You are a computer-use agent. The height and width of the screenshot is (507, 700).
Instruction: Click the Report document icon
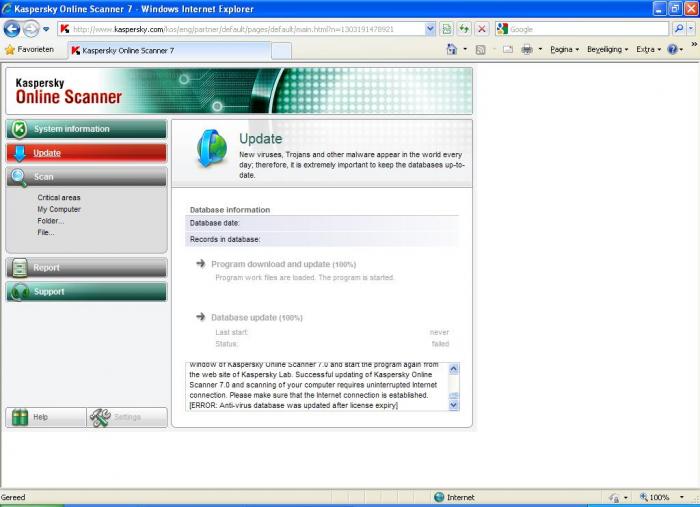[20, 268]
